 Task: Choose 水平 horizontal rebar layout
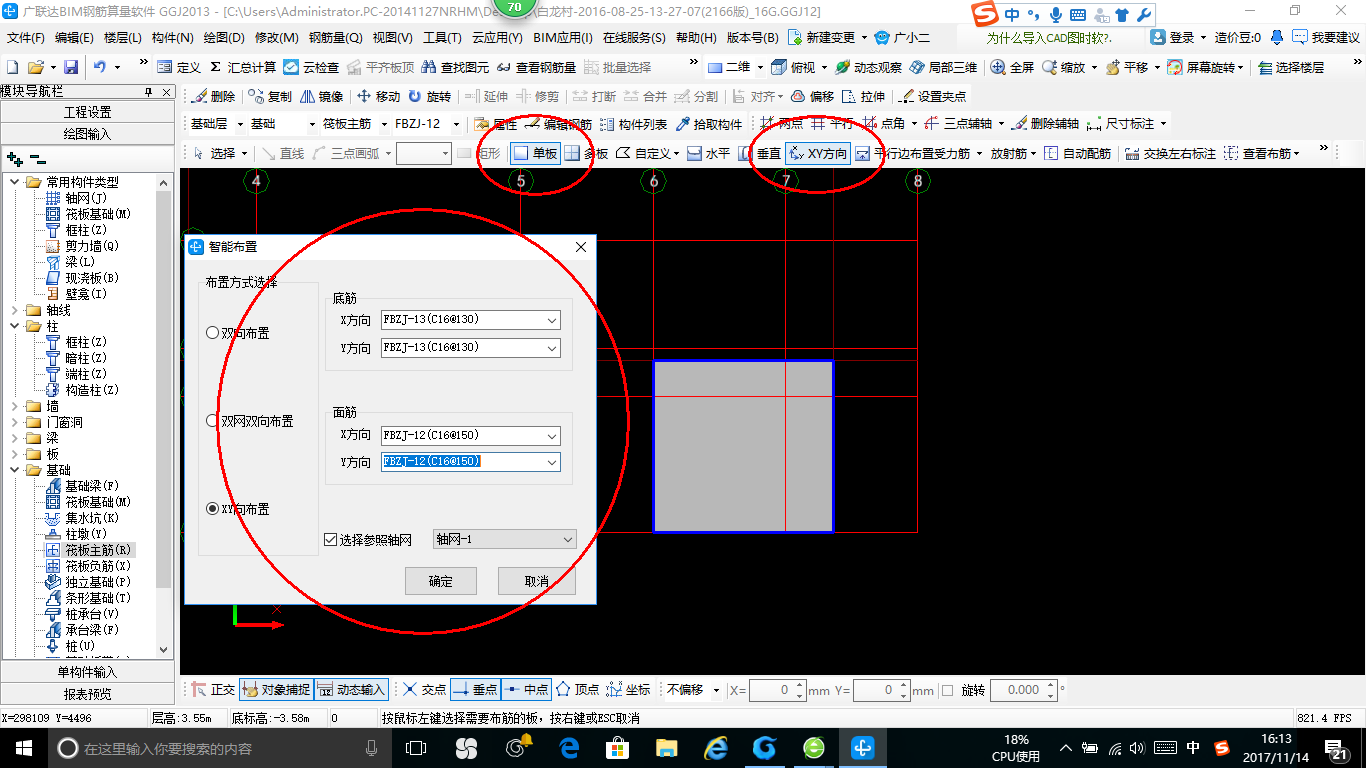(x=708, y=153)
